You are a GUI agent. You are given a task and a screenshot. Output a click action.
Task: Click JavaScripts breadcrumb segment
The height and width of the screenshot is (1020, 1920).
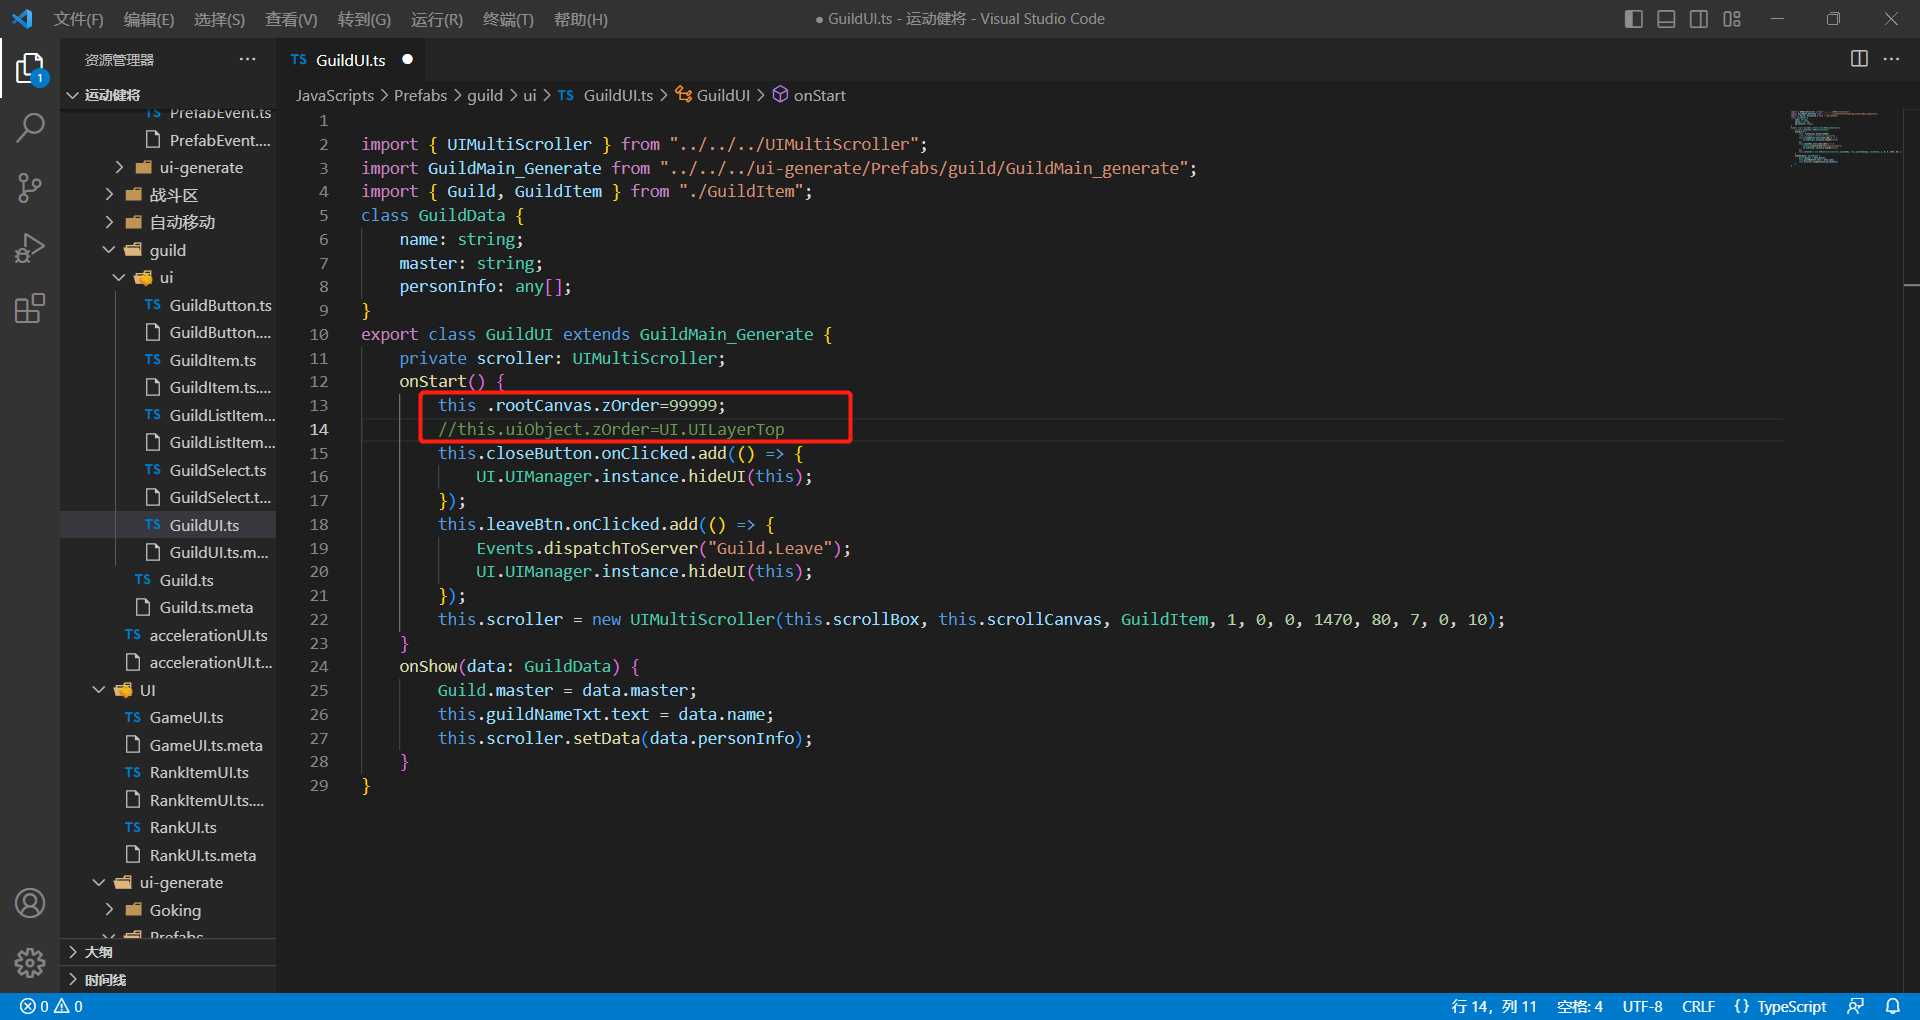[334, 95]
